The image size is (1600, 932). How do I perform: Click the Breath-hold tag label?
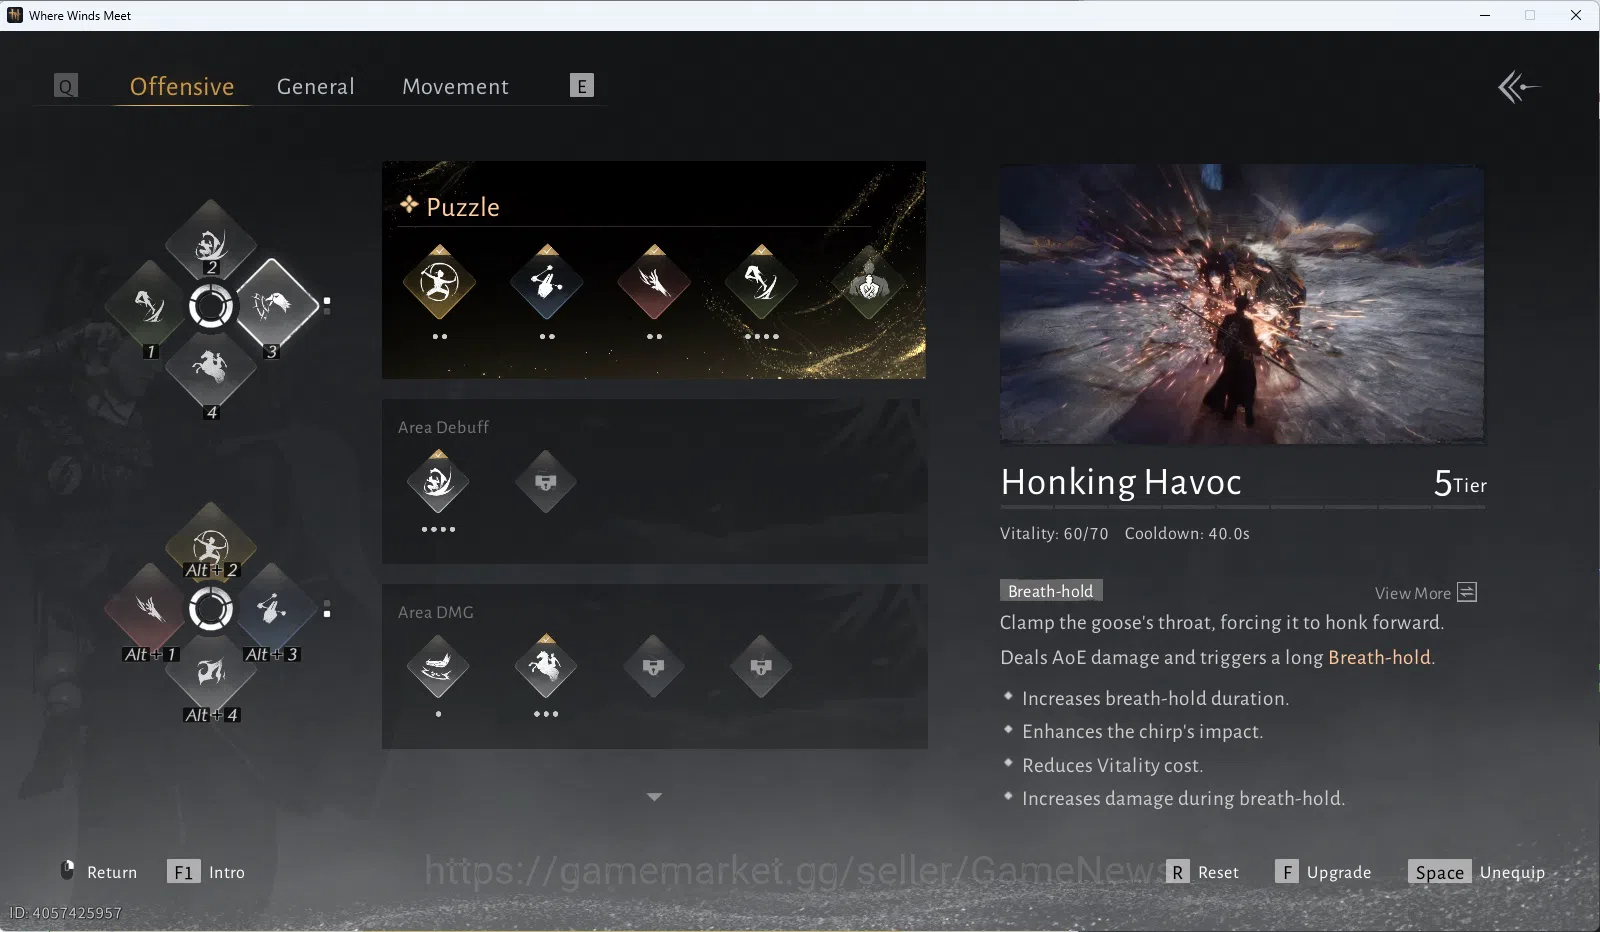pyautogui.click(x=1051, y=591)
